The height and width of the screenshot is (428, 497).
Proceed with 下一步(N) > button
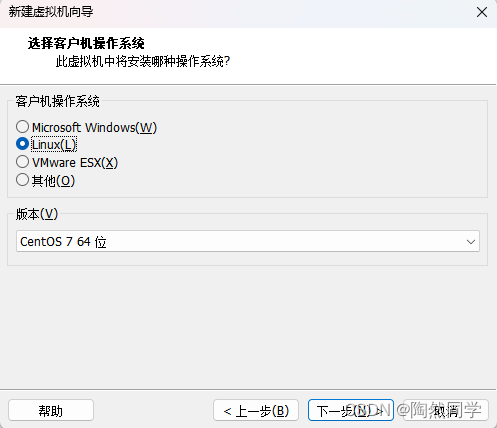351,410
